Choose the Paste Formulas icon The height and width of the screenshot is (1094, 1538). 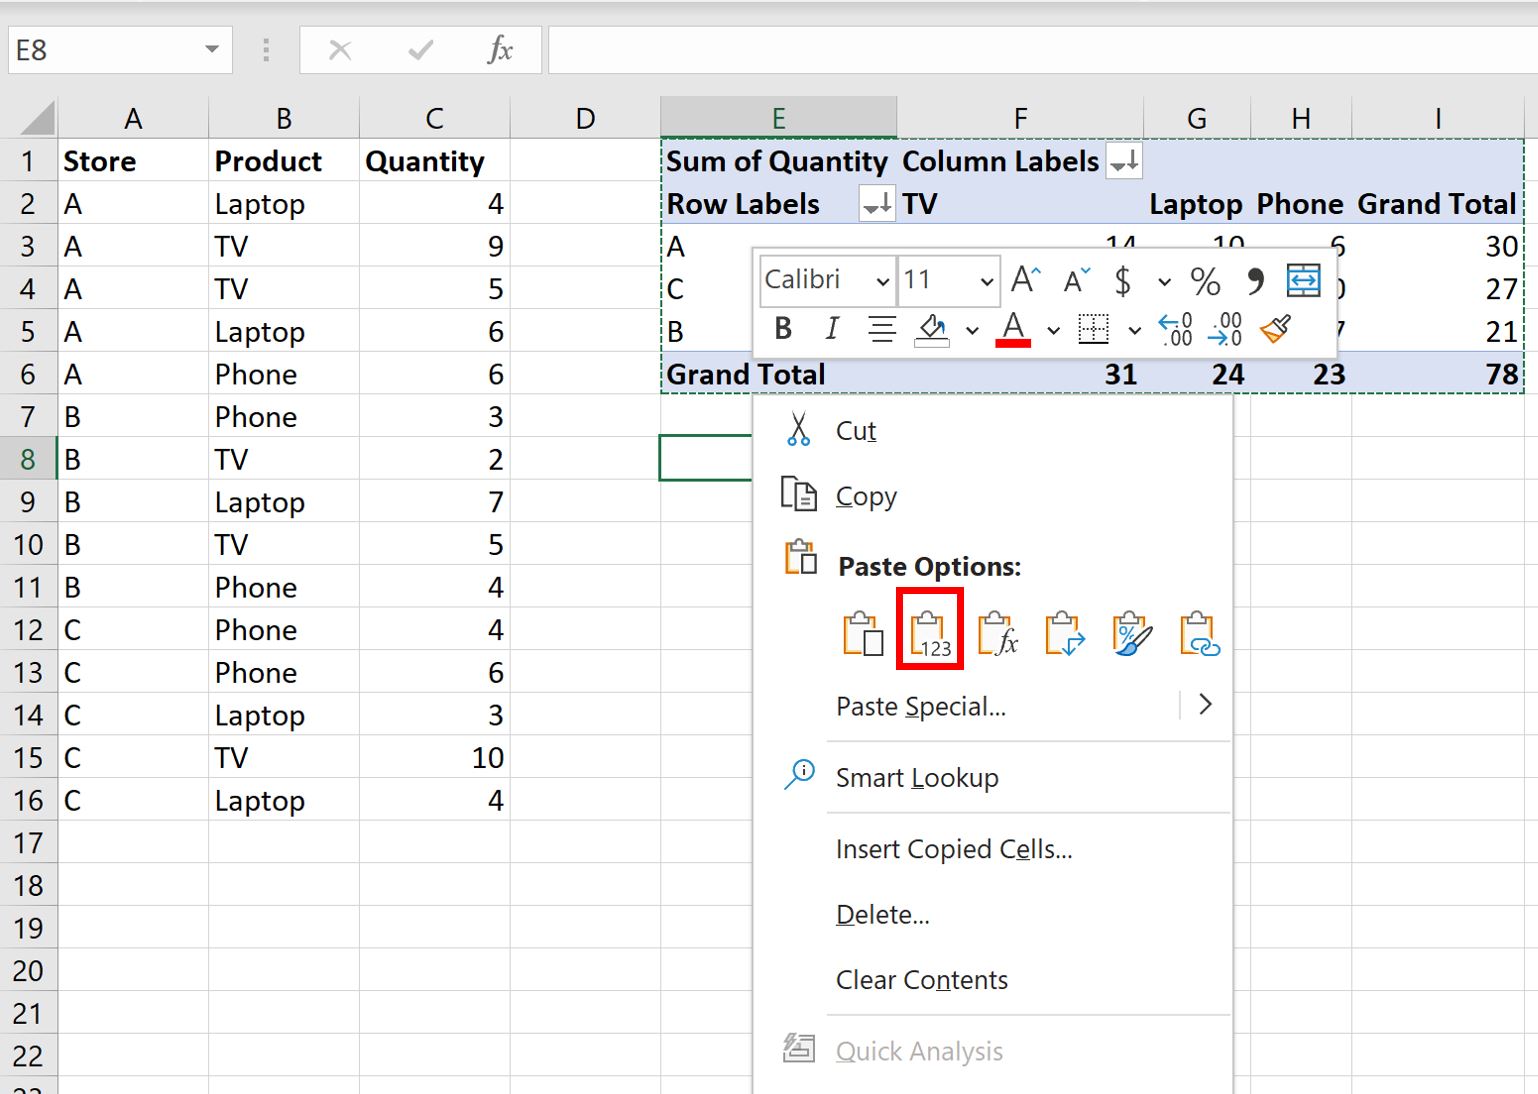pos(997,630)
